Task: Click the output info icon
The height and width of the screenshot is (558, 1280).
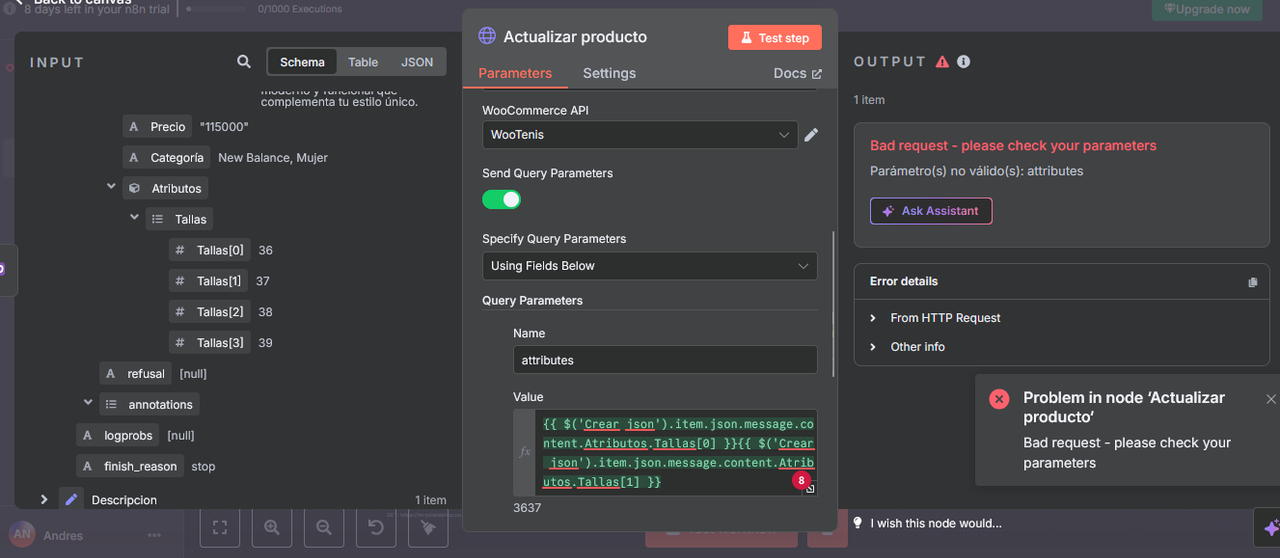Action: (x=963, y=62)
